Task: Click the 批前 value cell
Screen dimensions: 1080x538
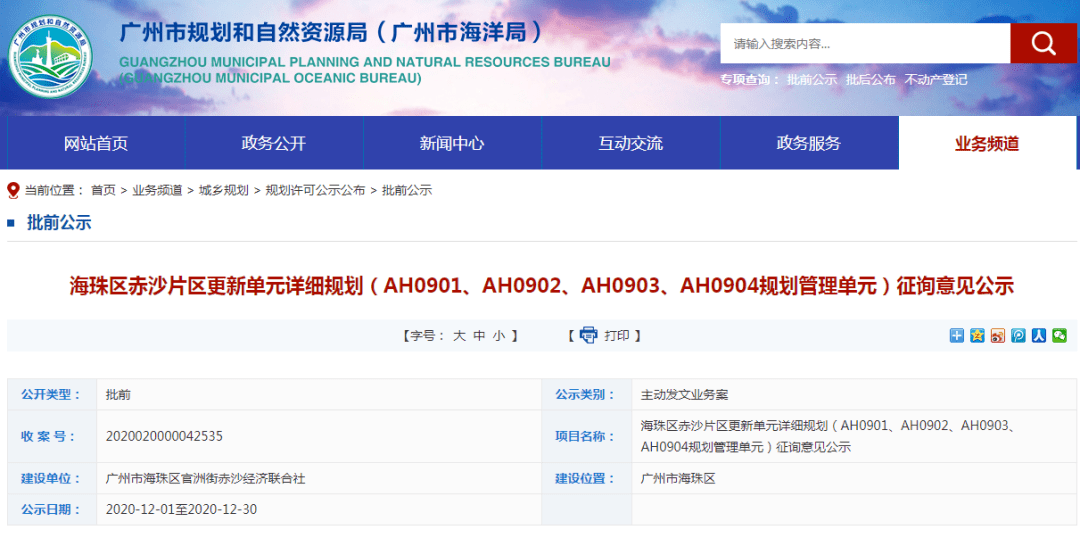Action: (319, 395)
